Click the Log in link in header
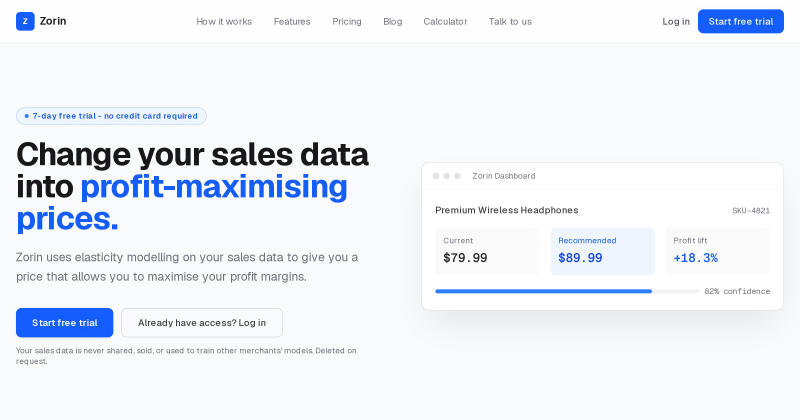 point(676,21)
